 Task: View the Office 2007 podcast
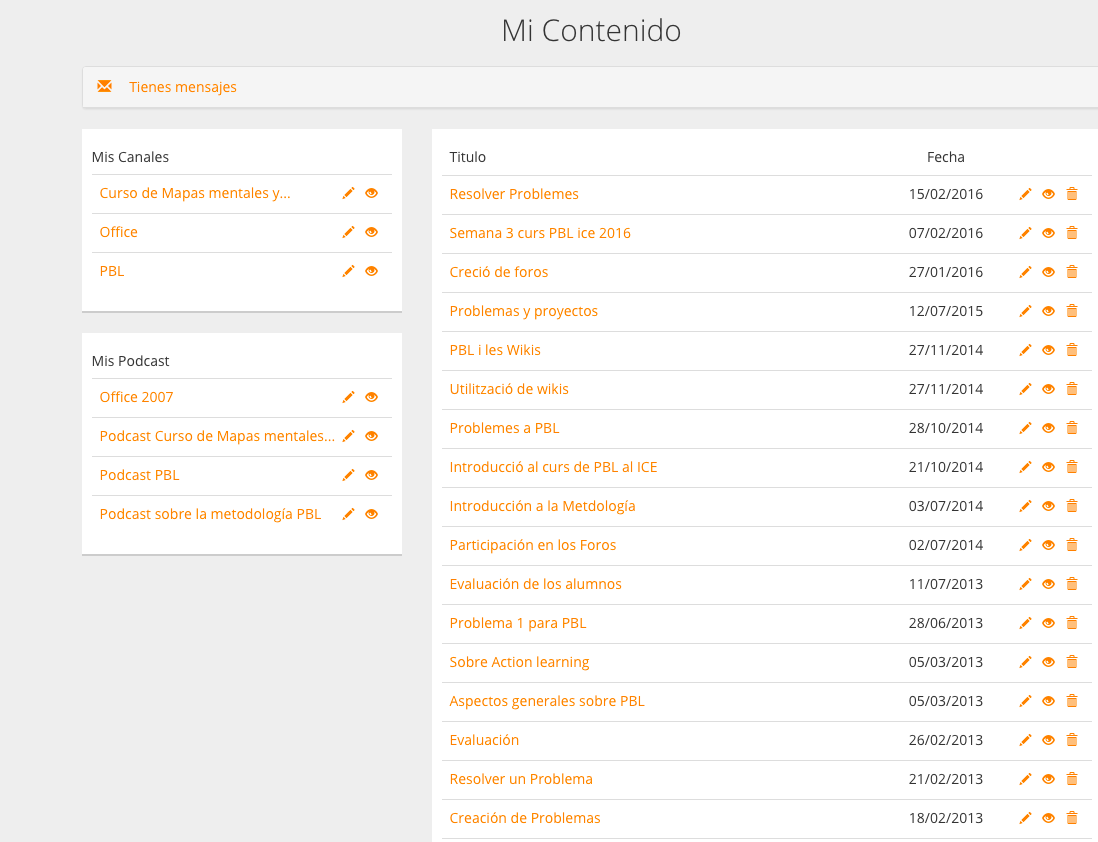pyautogui.click(x=372, y=398)
